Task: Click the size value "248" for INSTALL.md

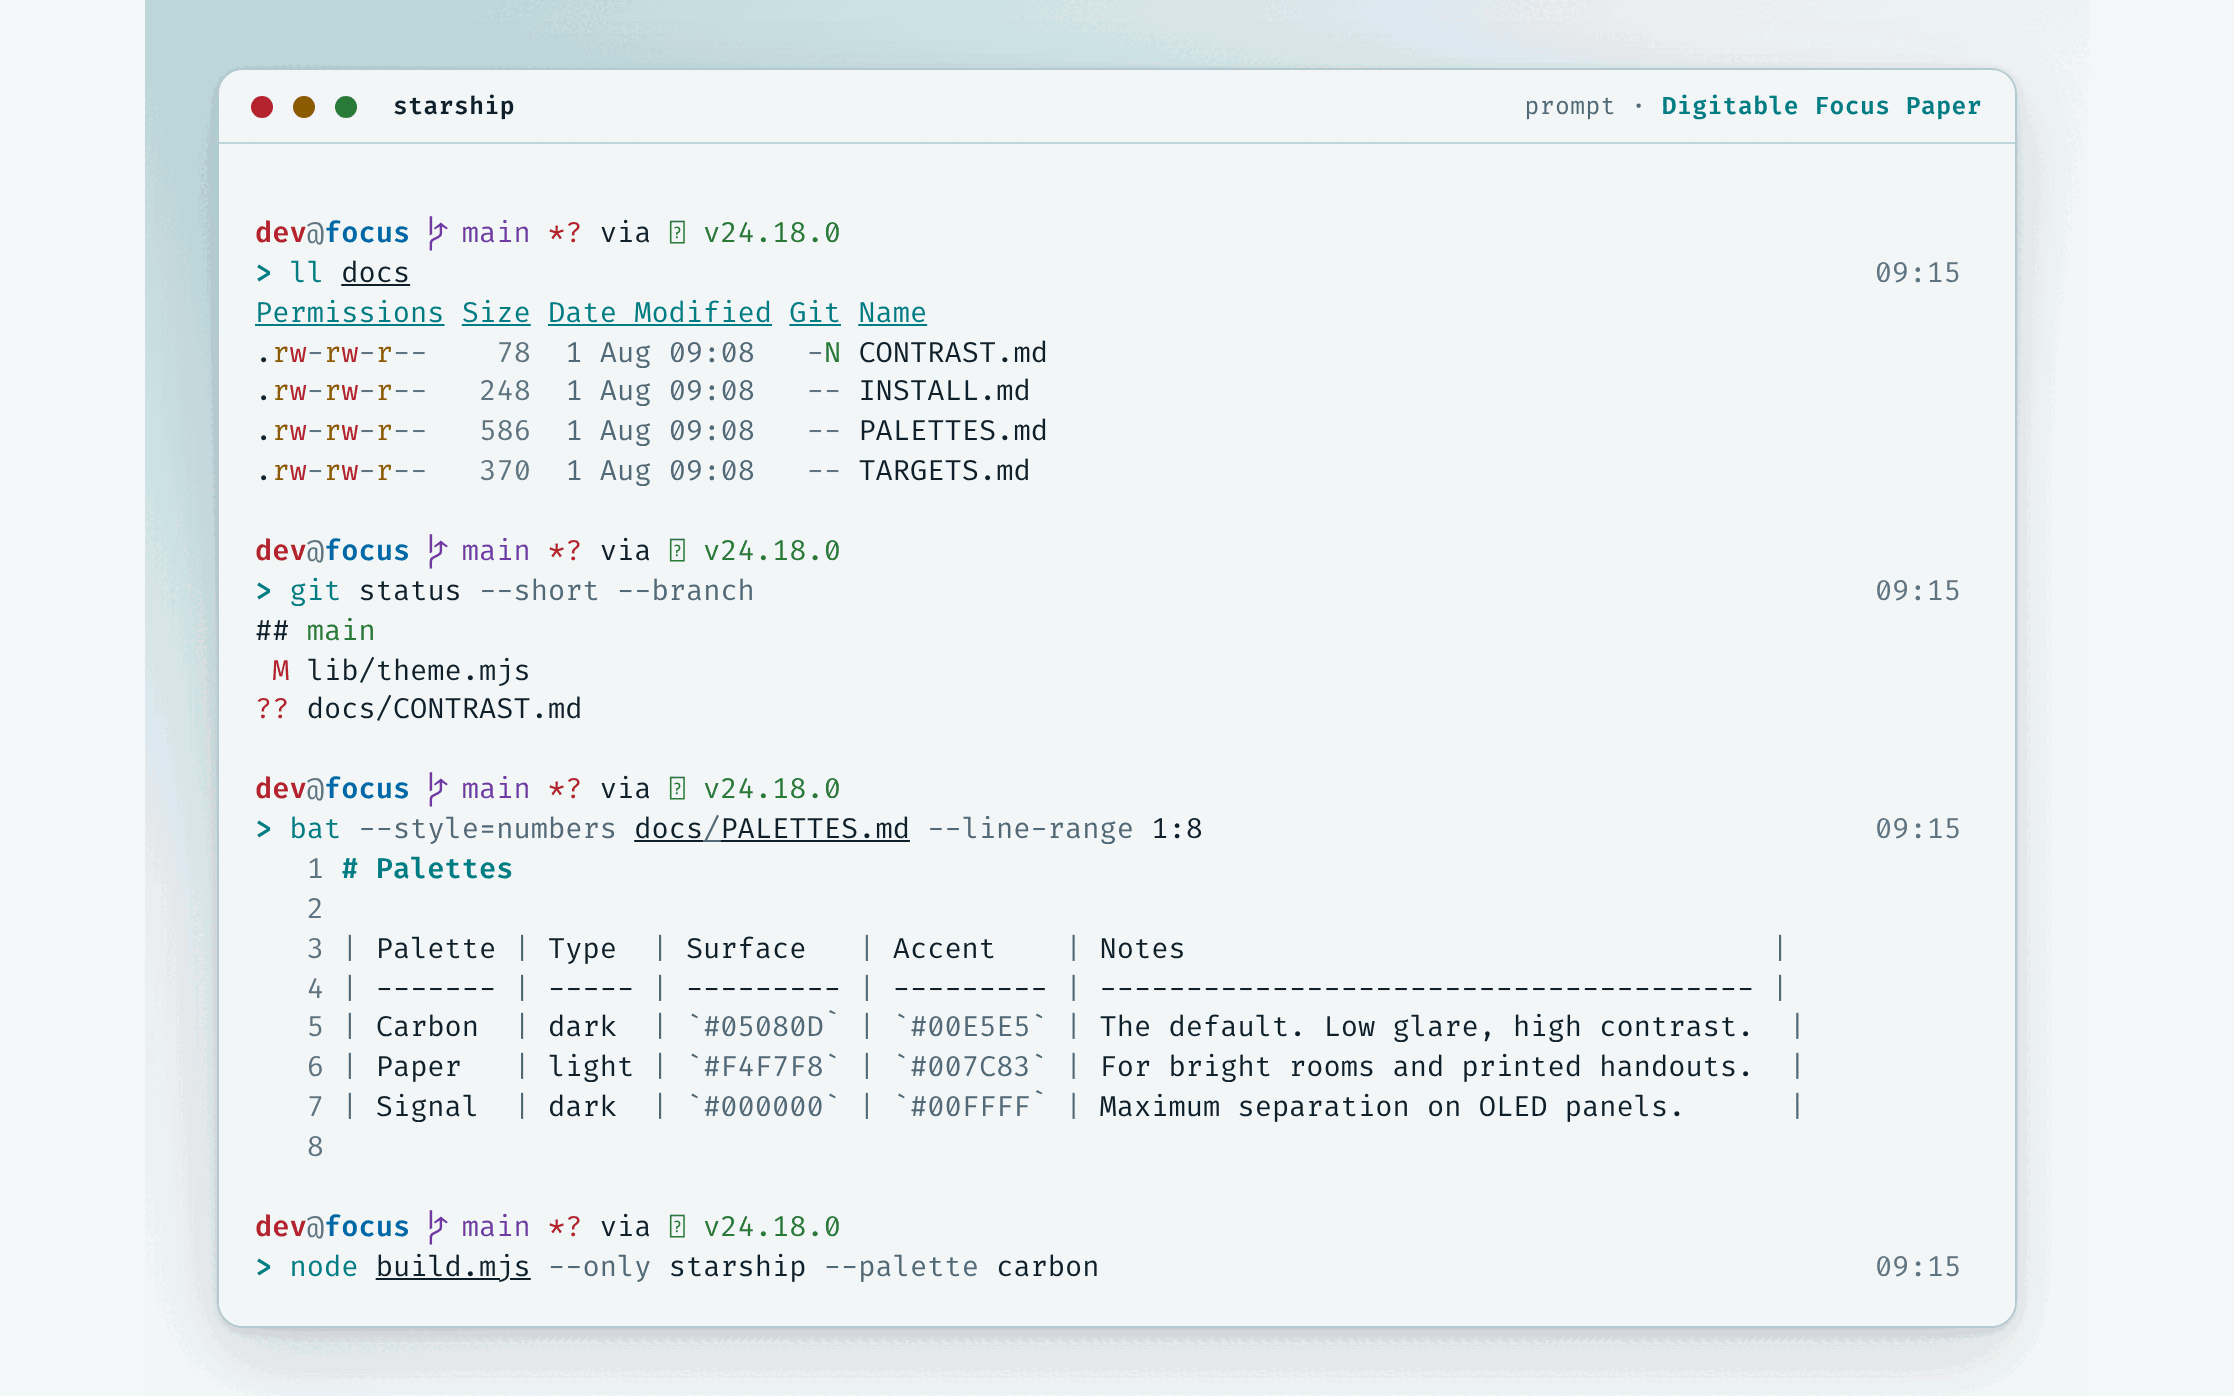Action: [505, 391]
